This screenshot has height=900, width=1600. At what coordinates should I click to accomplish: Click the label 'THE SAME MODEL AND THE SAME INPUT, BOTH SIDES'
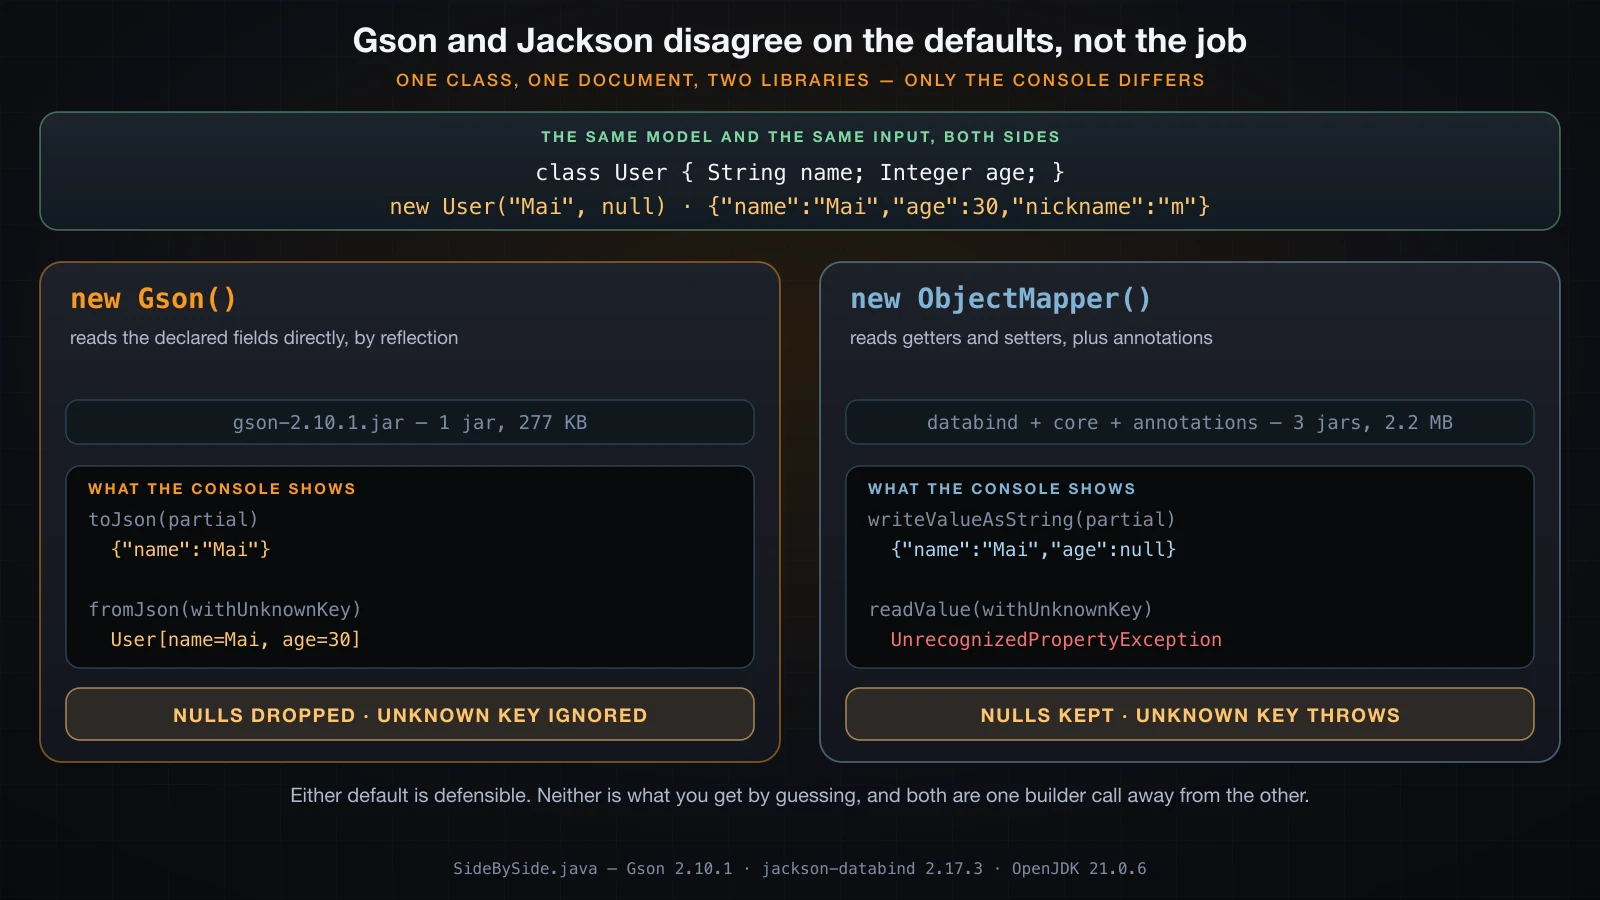pos(800,137)
